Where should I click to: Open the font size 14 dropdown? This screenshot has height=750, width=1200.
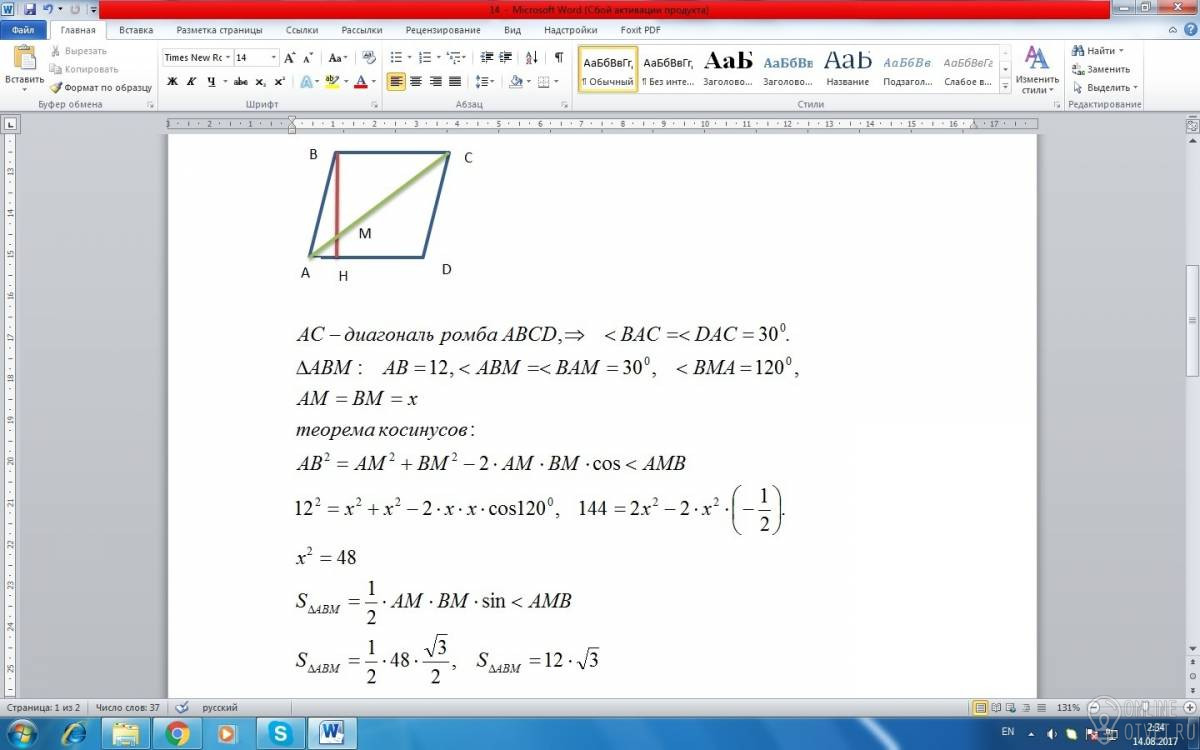click(256, 58)
